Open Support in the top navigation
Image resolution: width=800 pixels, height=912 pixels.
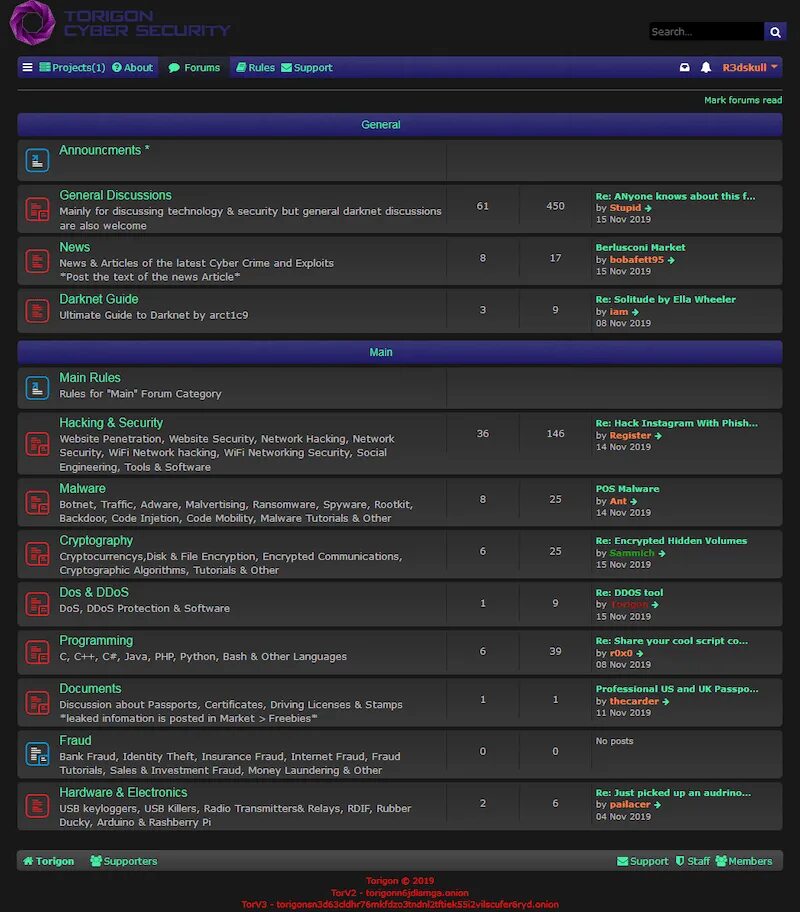(307, 67)
